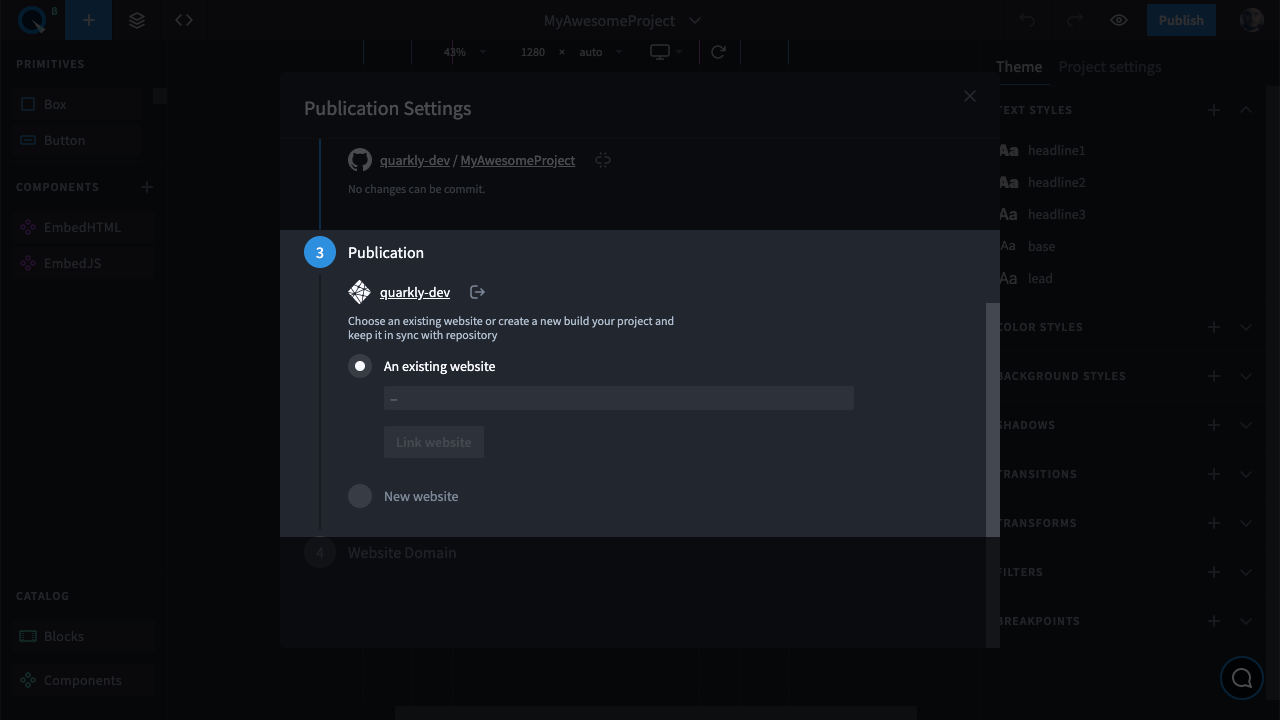The height and width of the screenshot is (720, 1280).
Task: Open the 43% zoom dropdown
Action: (x=465, y=52)
